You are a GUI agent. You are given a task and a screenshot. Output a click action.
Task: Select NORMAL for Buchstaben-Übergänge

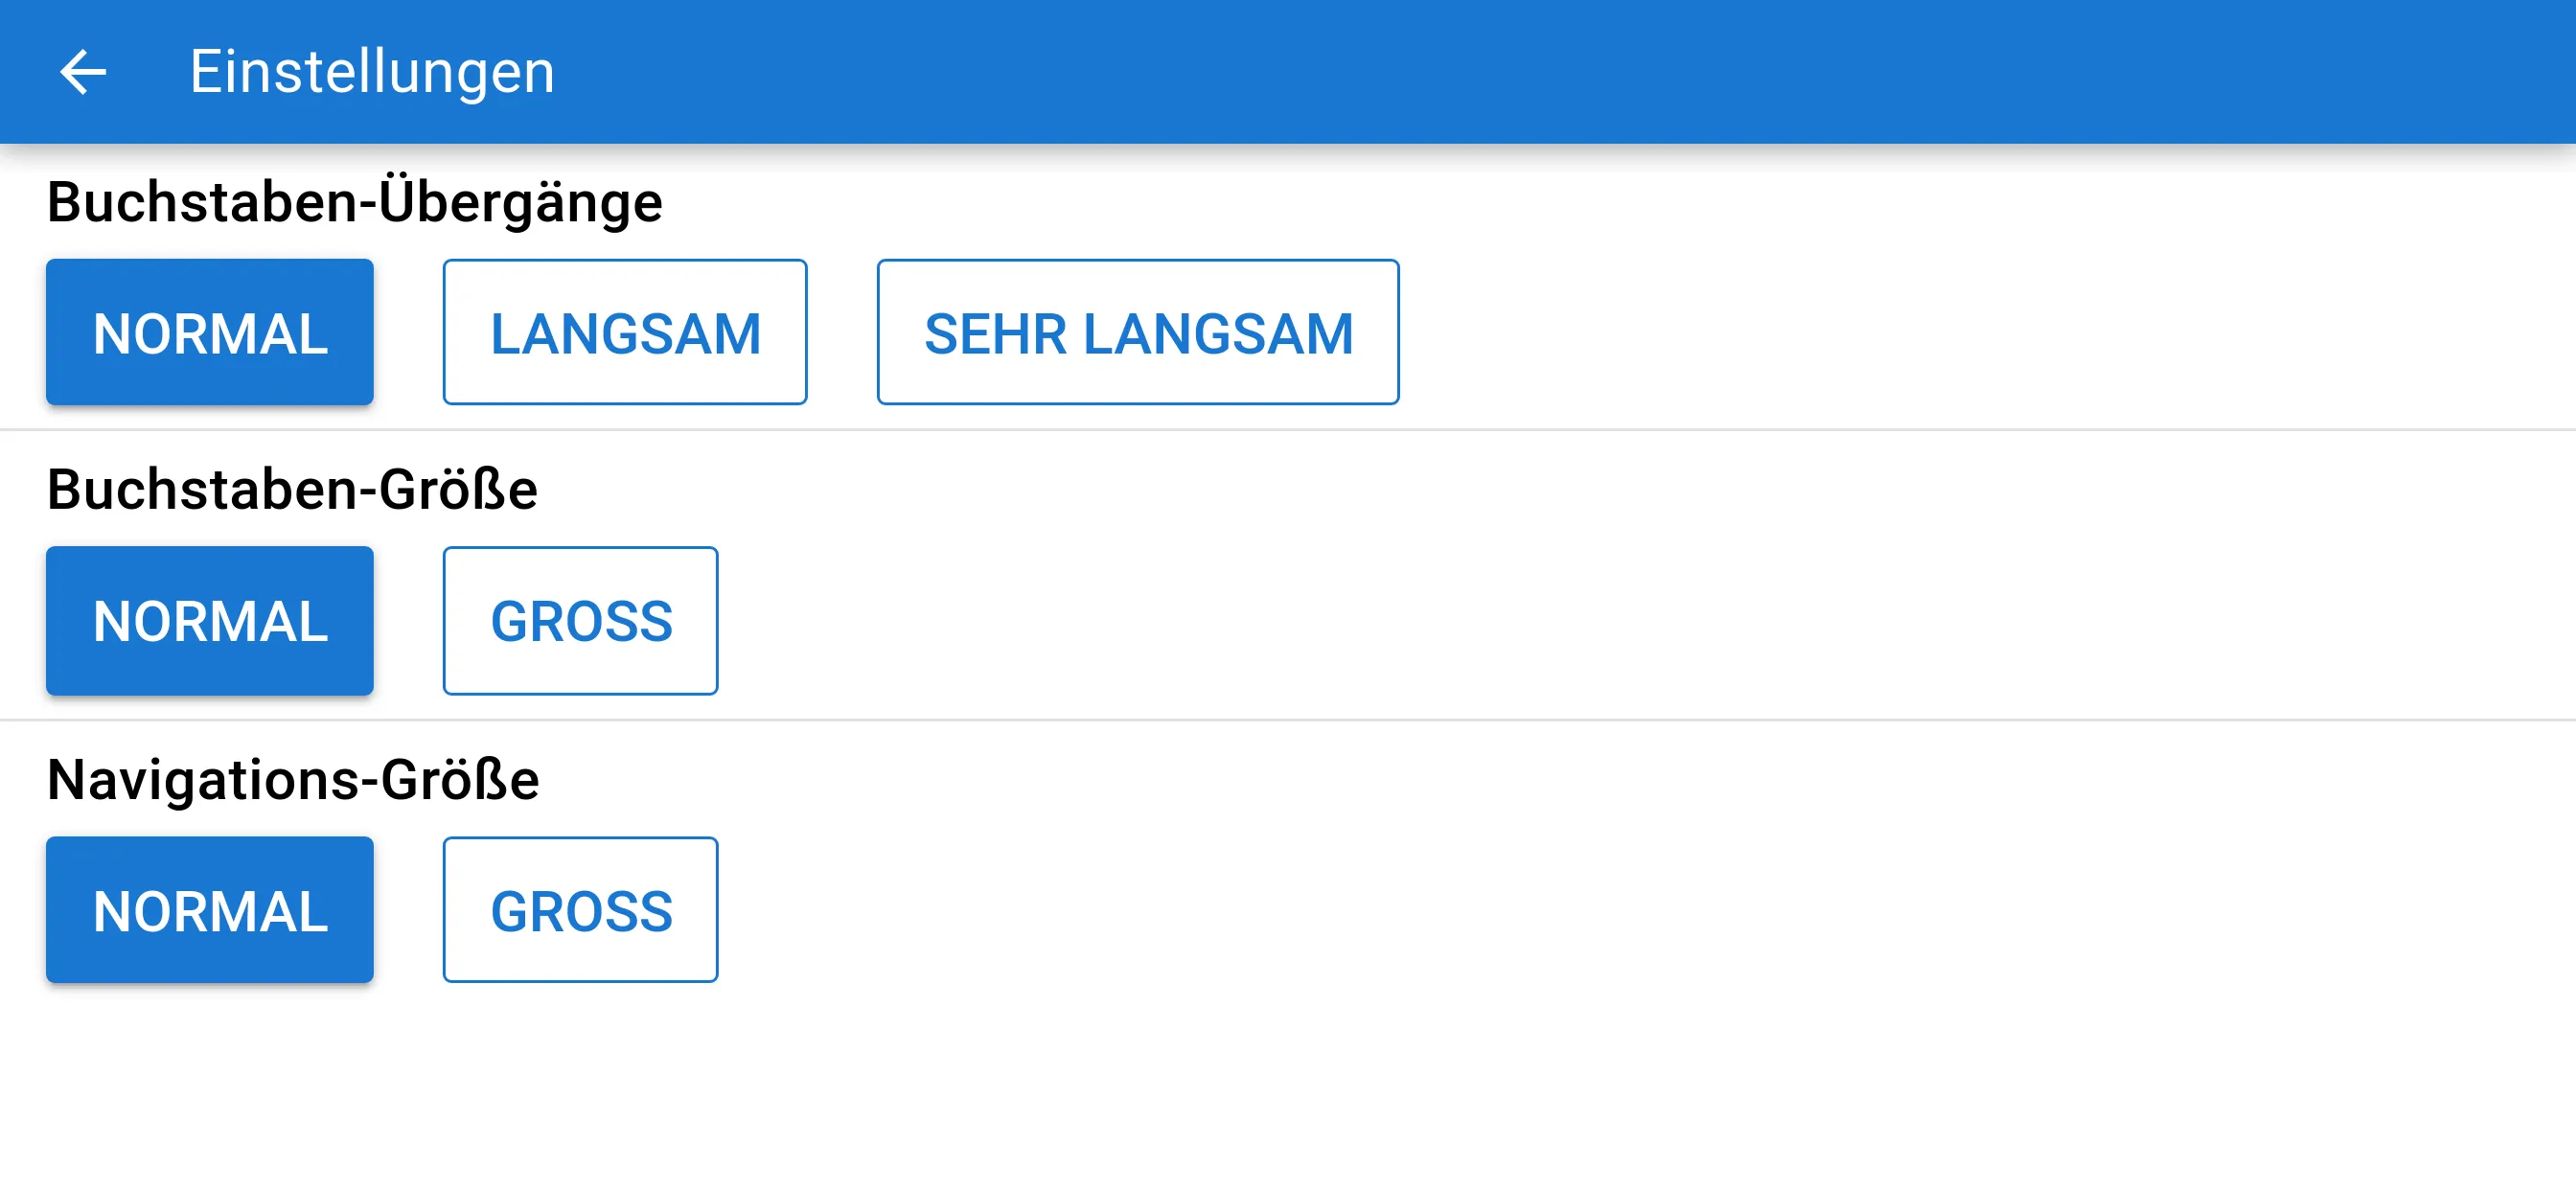point(210,331)
